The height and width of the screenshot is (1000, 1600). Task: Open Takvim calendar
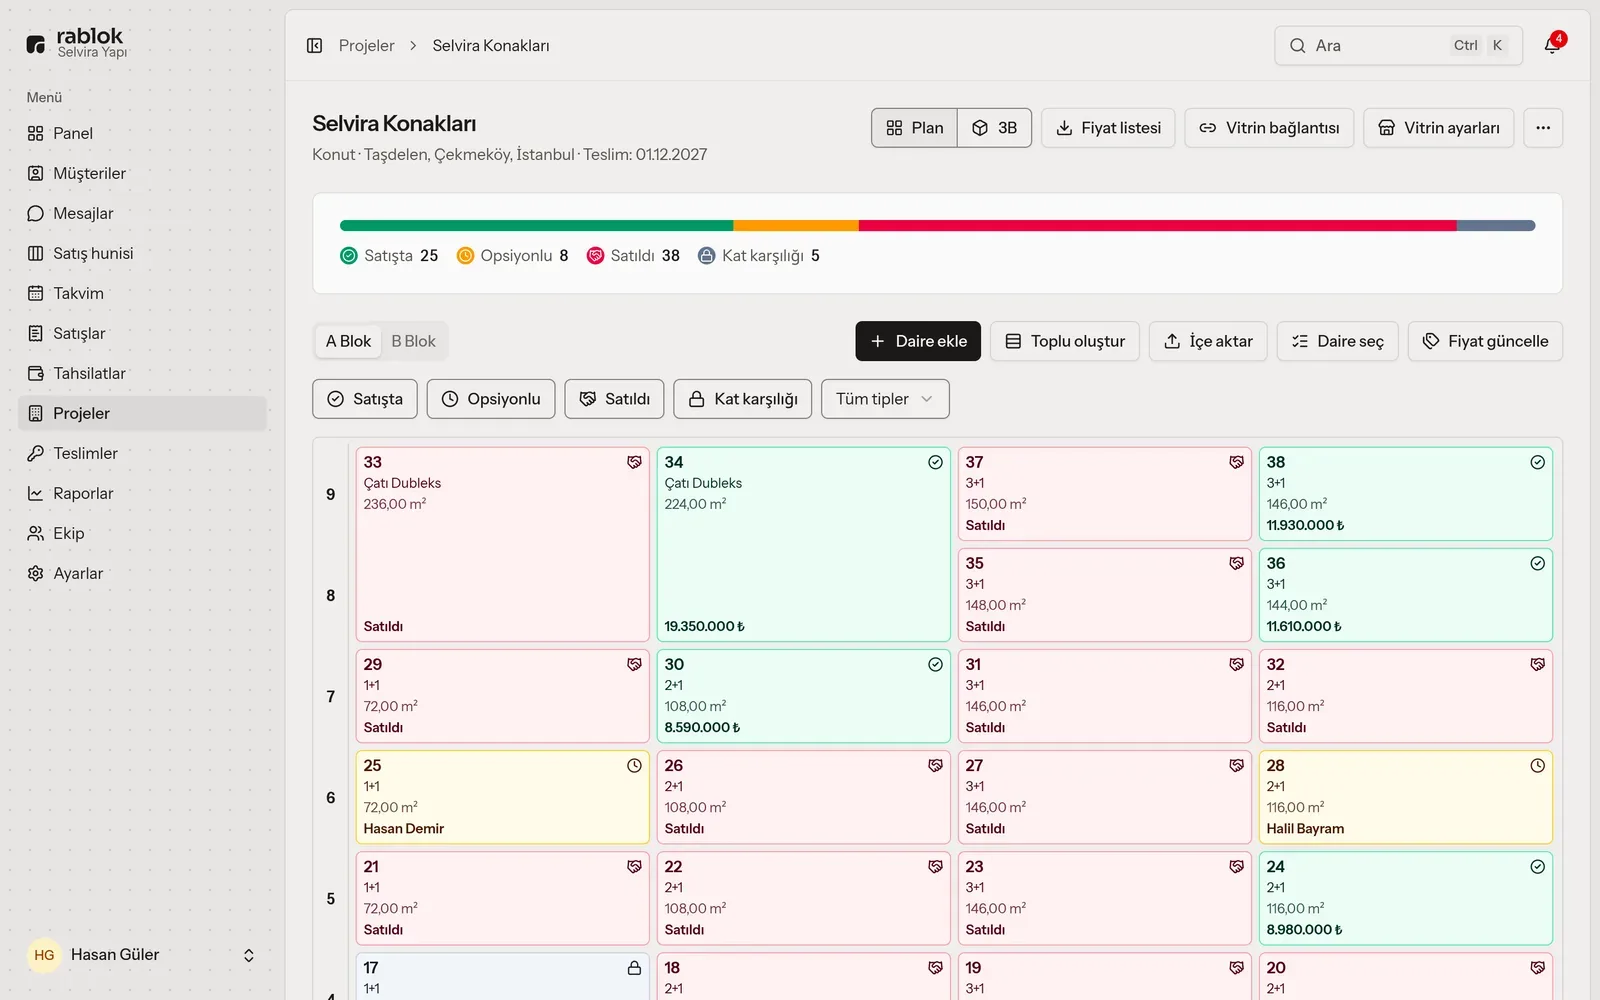[x=142, y=293]
